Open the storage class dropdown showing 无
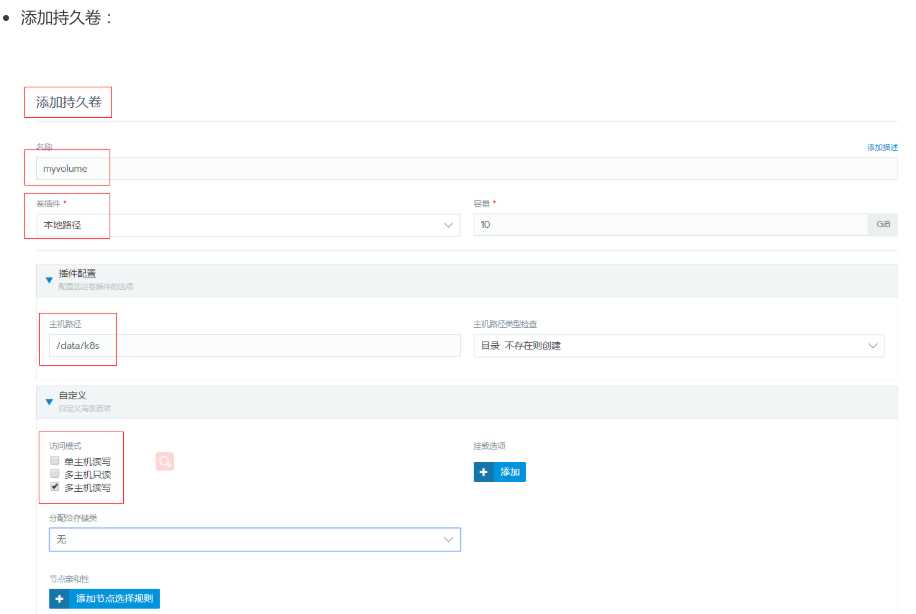916x614 pixels. tap(255, 539)
